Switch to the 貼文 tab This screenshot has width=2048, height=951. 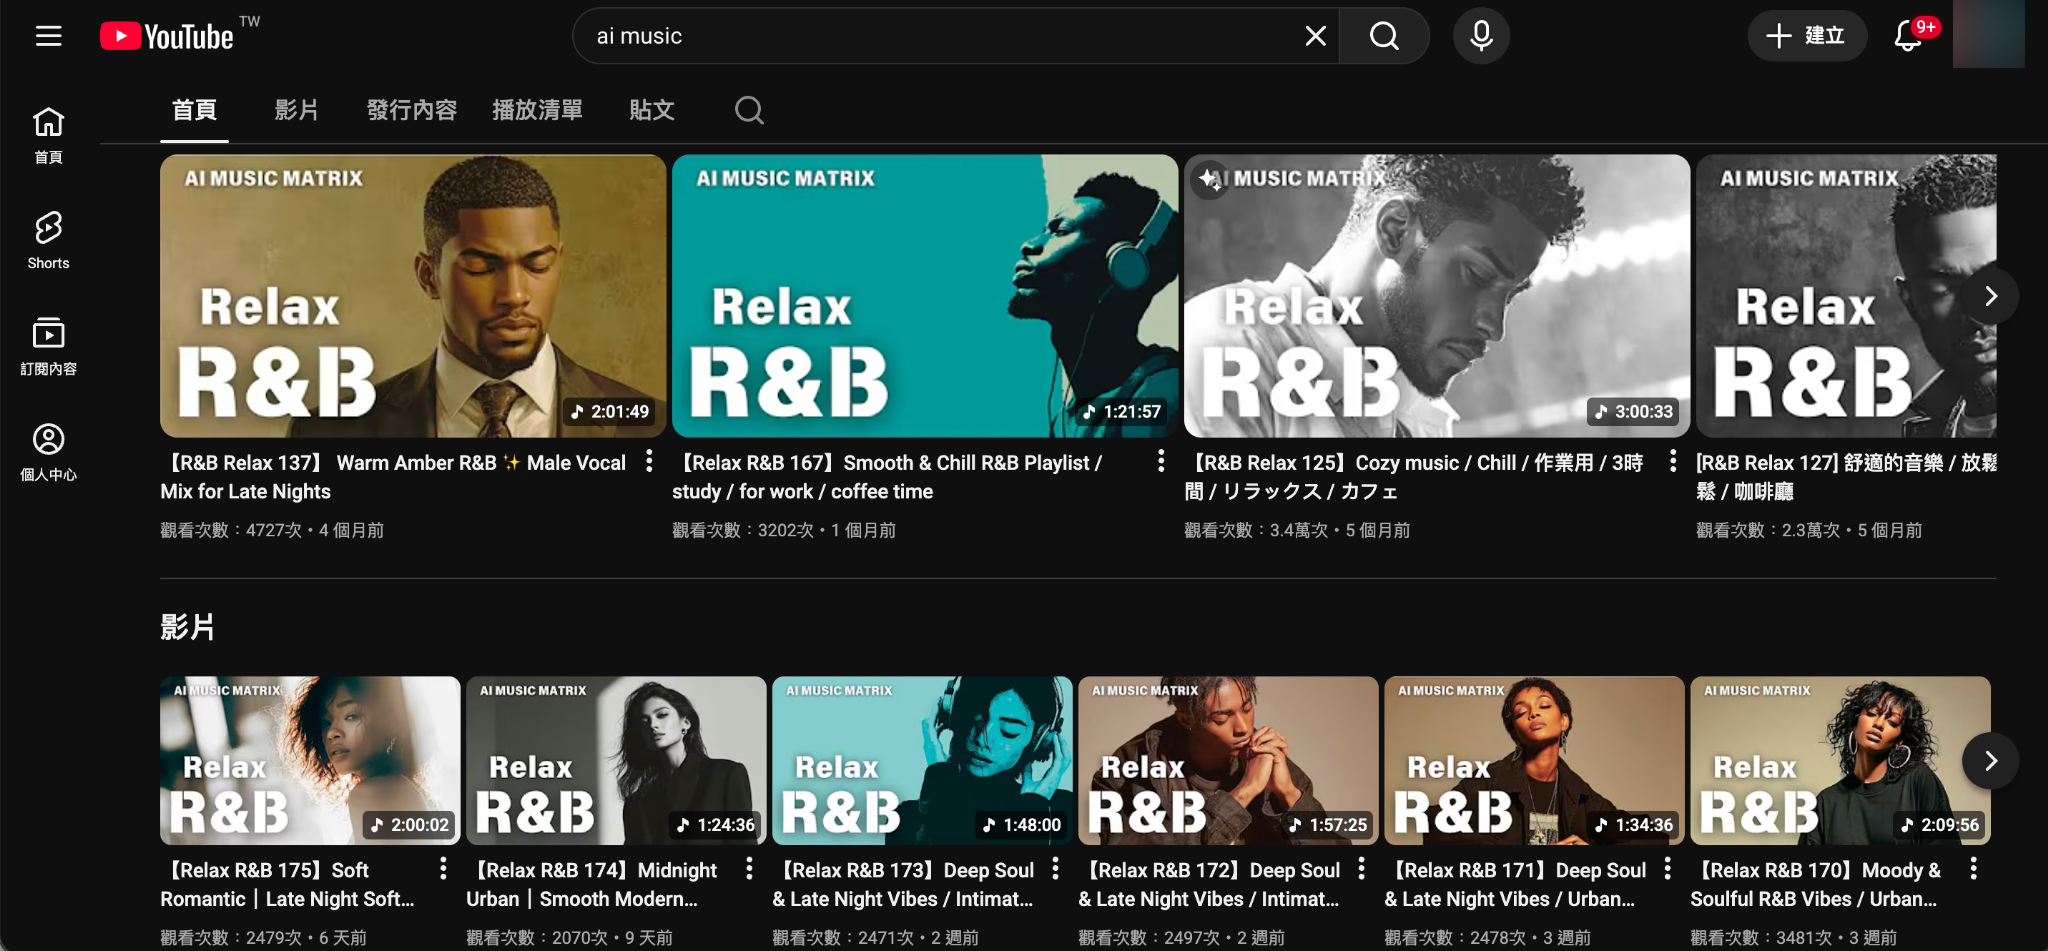[651, 110]
